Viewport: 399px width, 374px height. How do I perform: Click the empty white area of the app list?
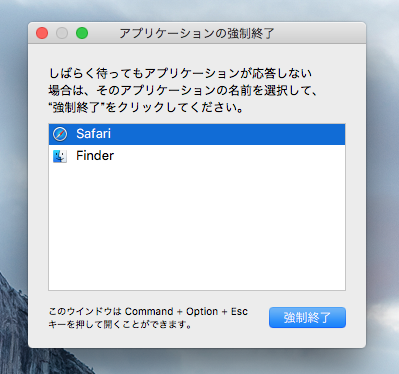[197, 230]
